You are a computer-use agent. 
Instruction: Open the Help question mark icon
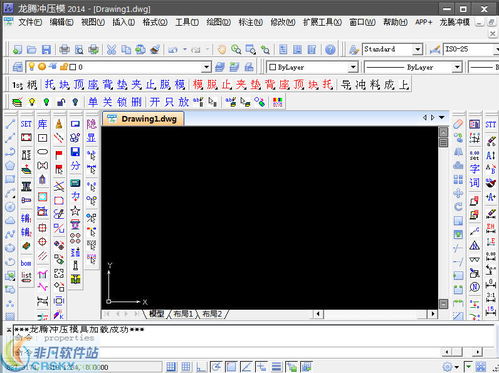[x=330, y=50]
